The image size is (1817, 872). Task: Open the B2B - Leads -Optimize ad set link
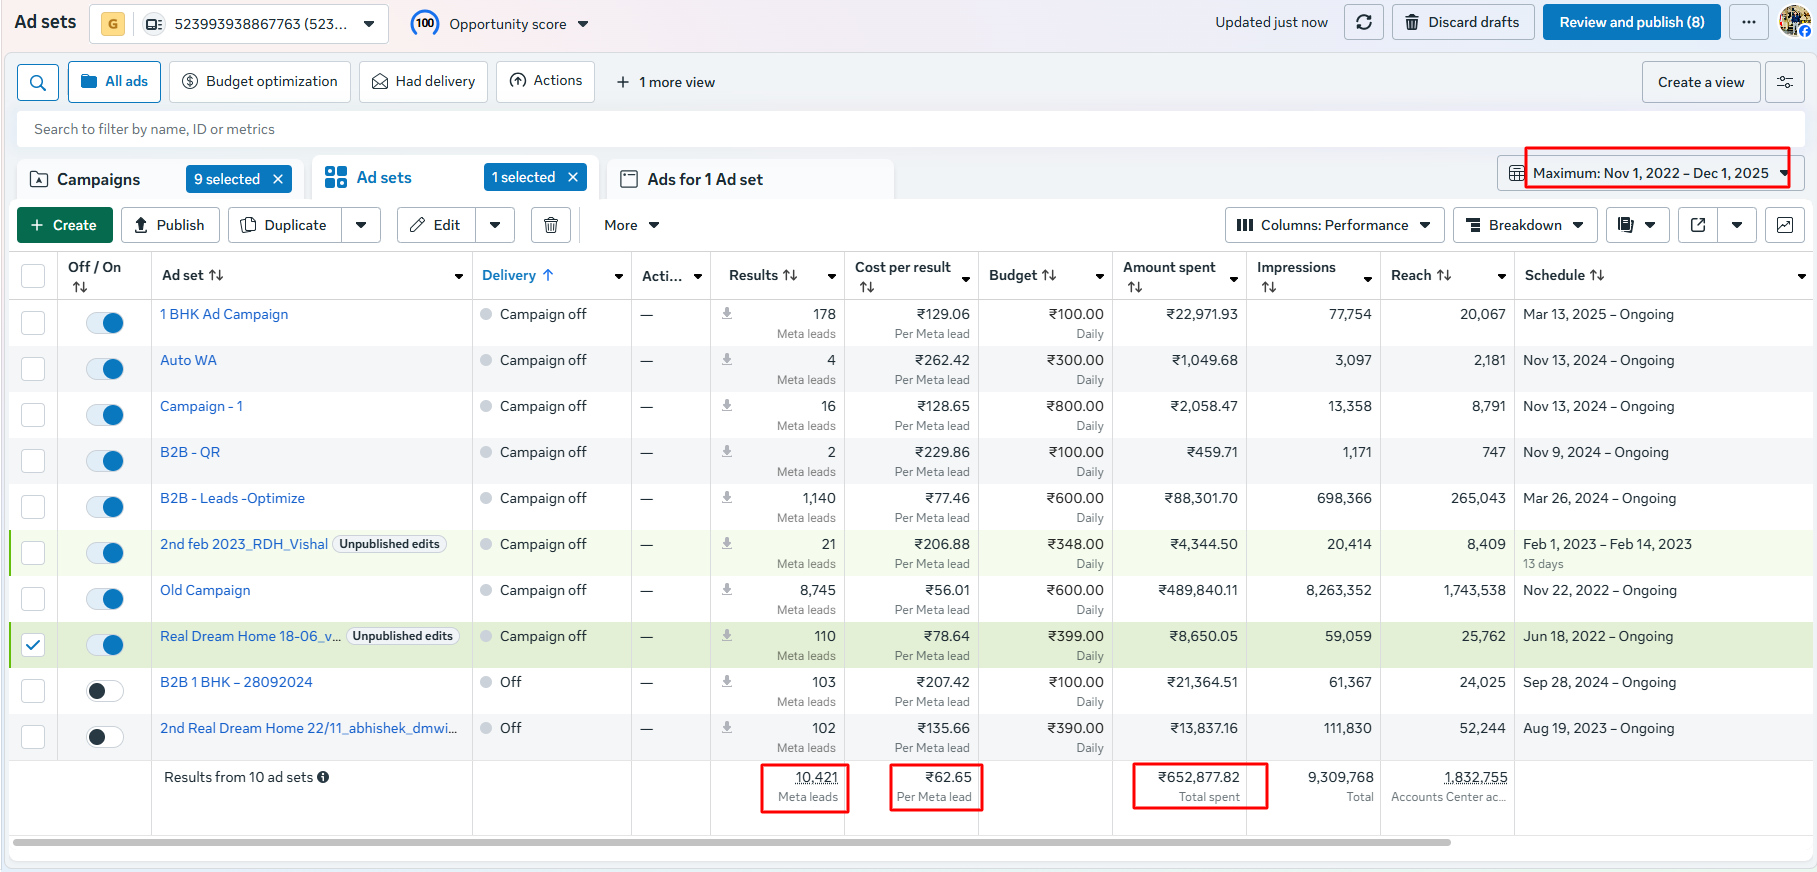click(232, 498)
